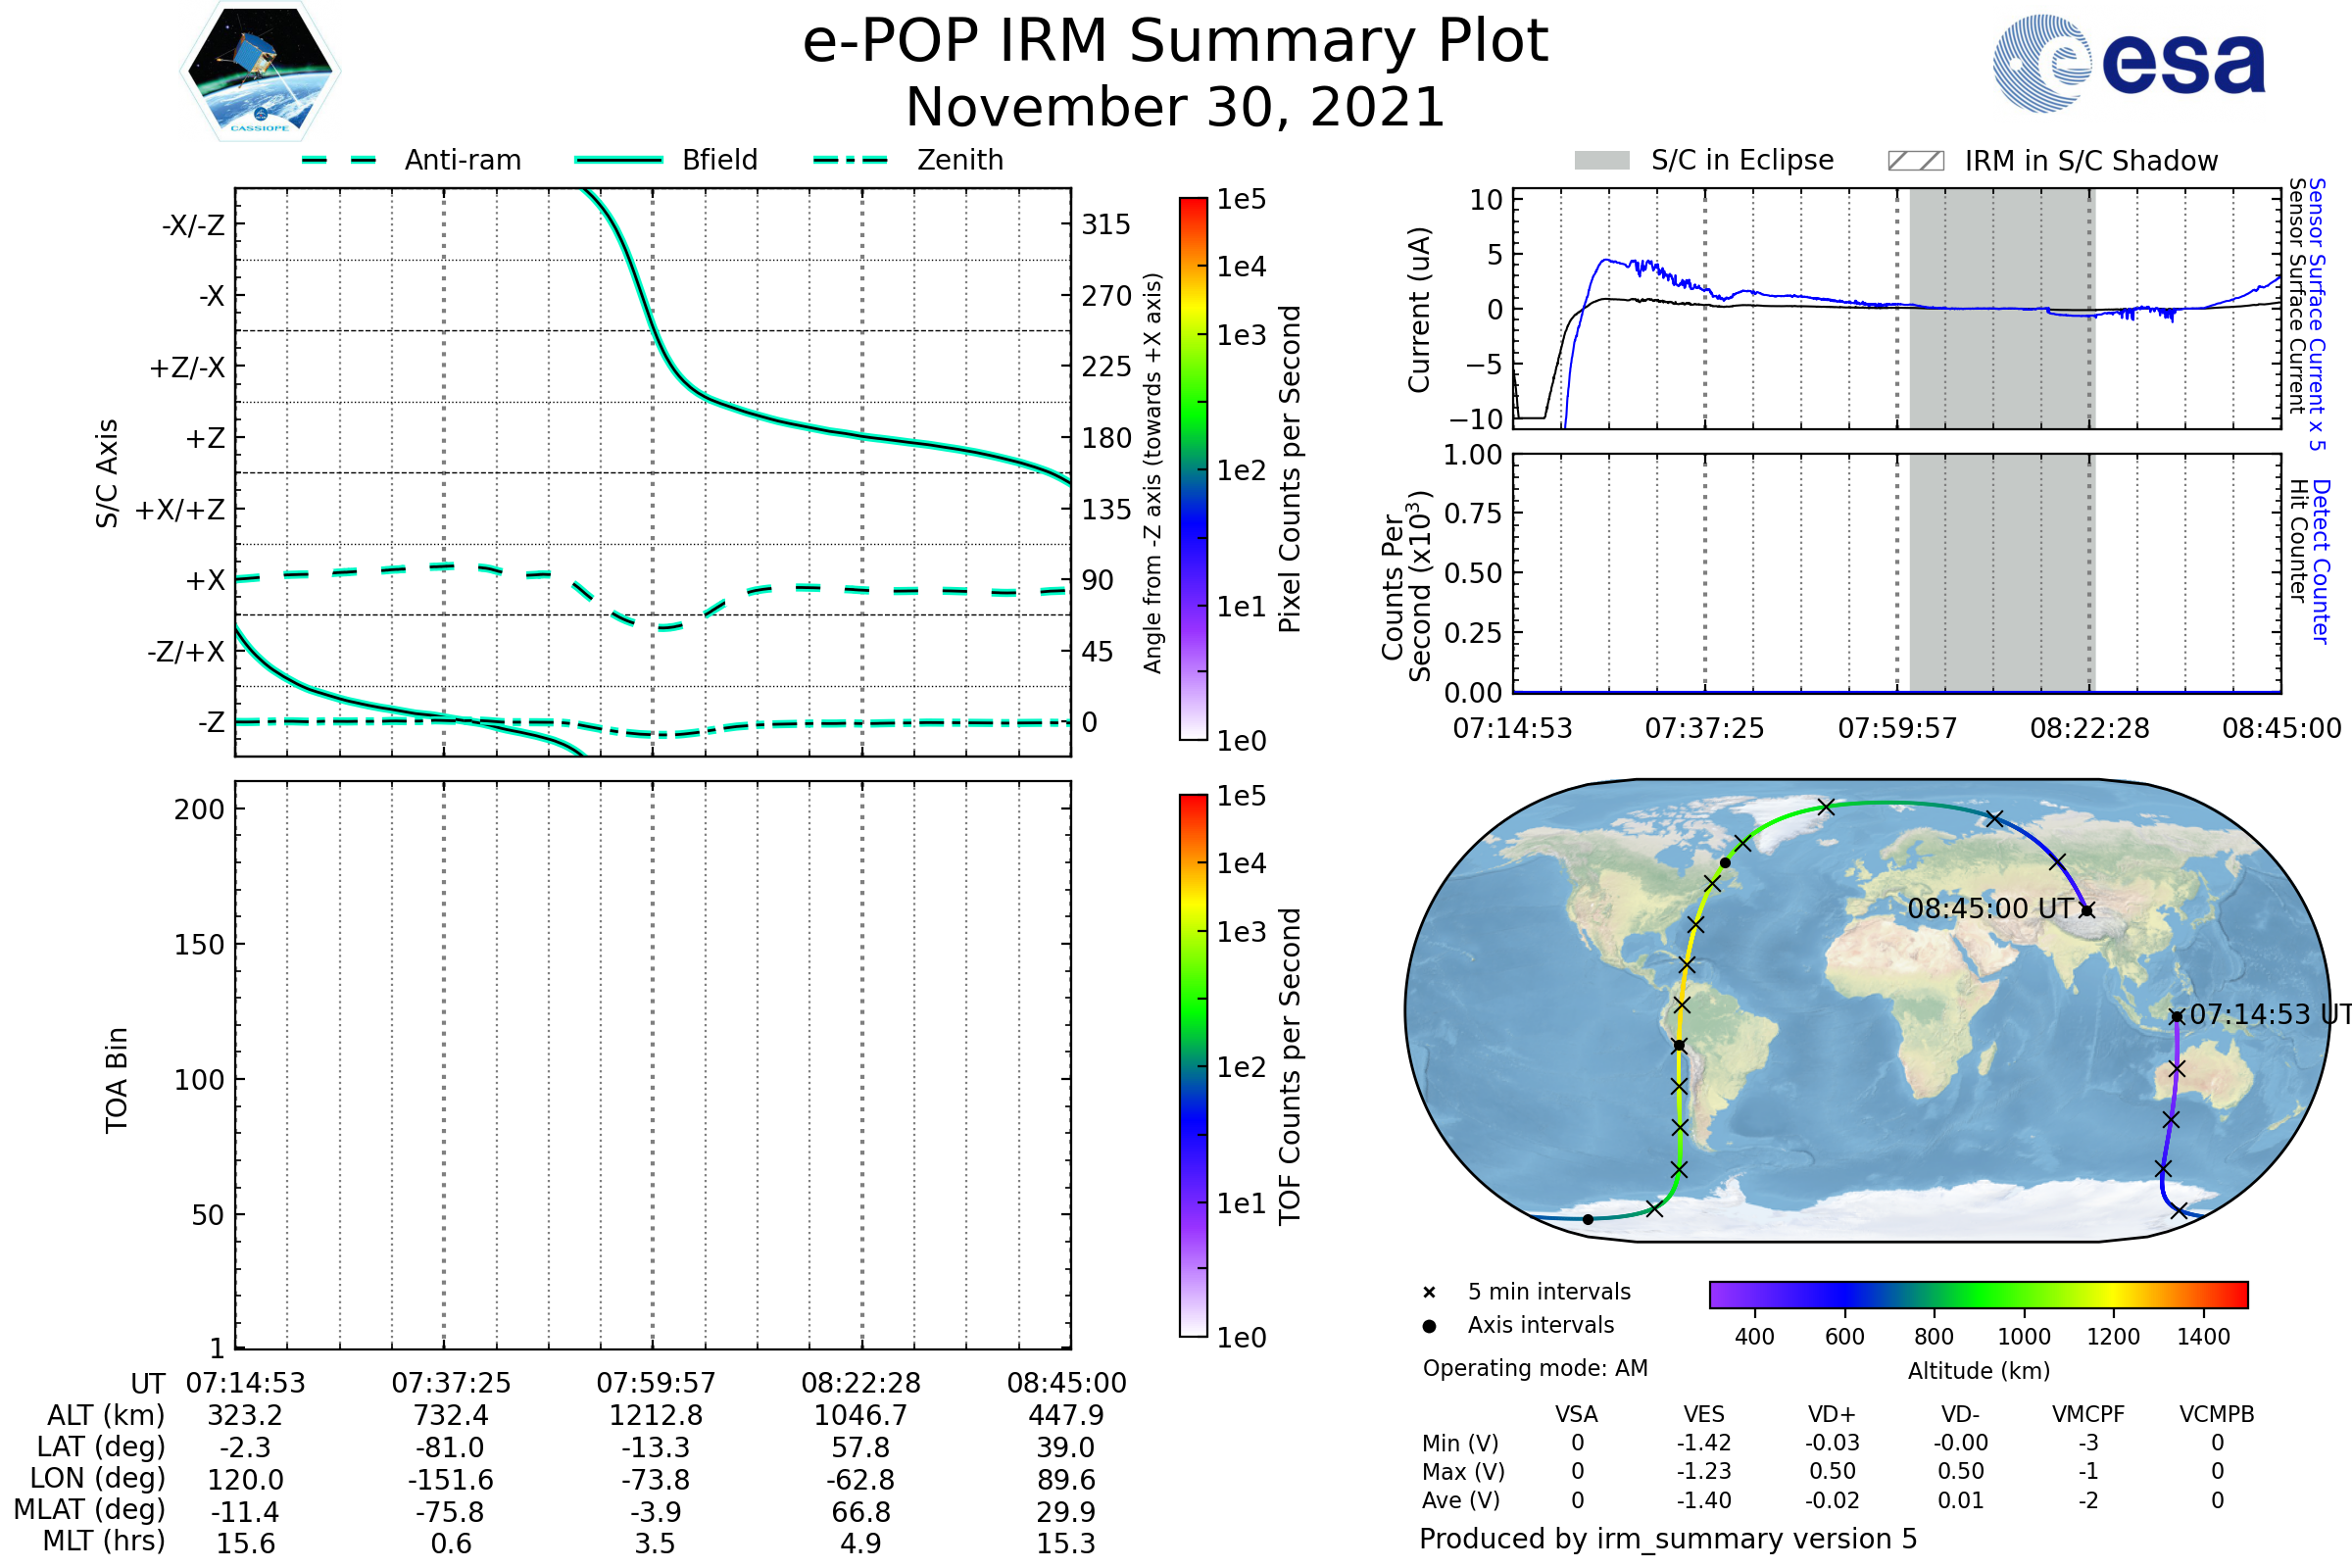The width and height of the screenshot is (2352, 1568).
Task: Click the 5 min intervals cross marker
Action: [1429, 1293]
